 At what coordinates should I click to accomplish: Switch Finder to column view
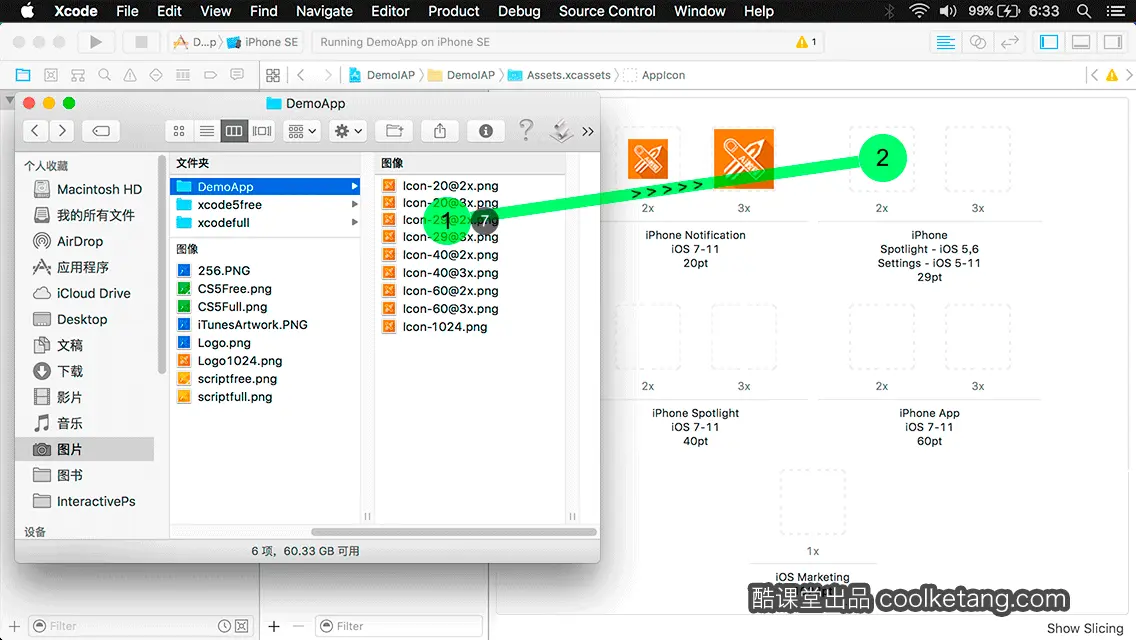[x=234, y=130]
